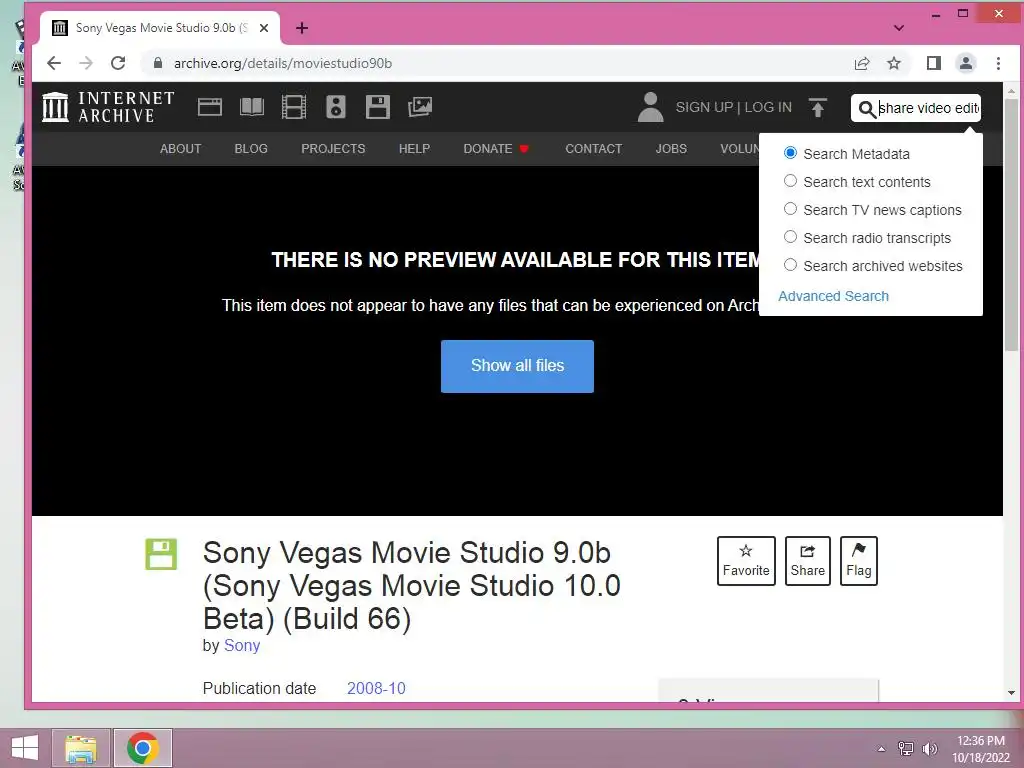Open the HELP menu item

pos(414,149)
